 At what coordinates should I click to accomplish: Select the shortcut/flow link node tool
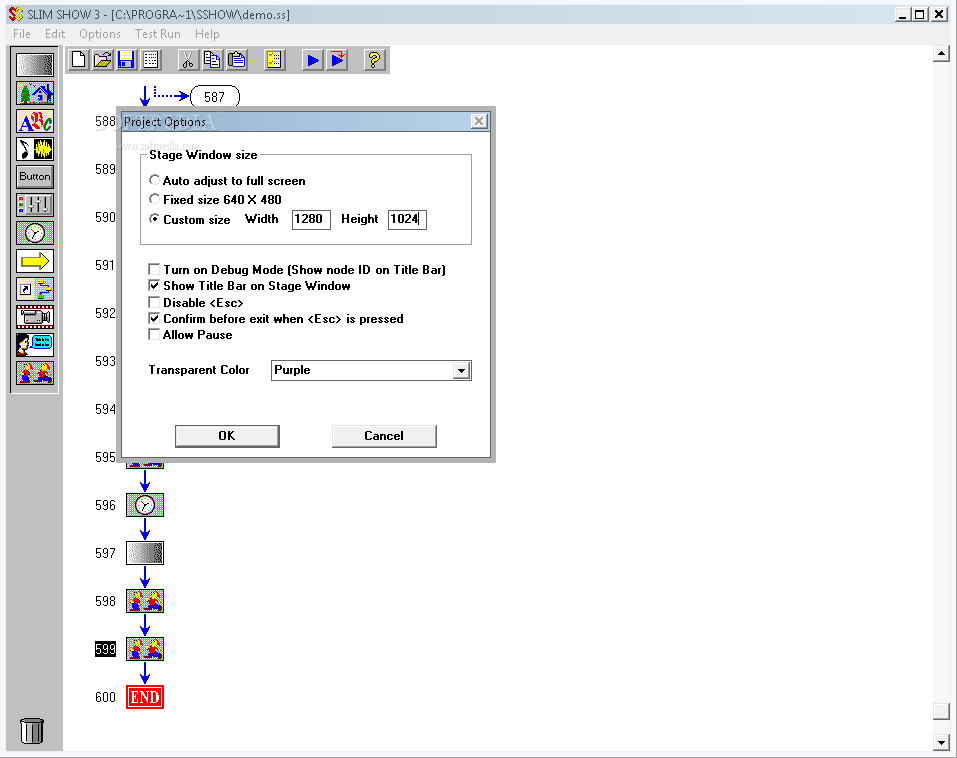pyautogui.click(x=35, y=289)
